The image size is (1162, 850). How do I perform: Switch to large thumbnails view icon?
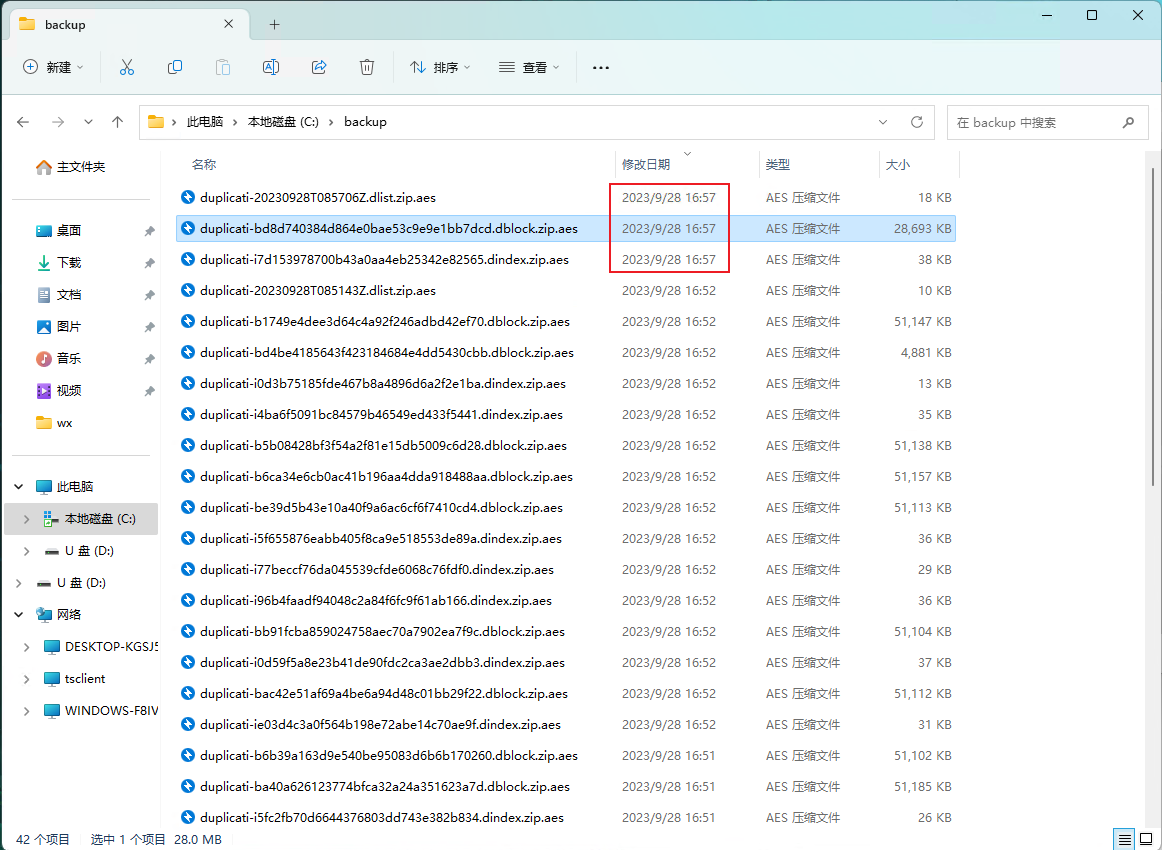coord(1146,840)
